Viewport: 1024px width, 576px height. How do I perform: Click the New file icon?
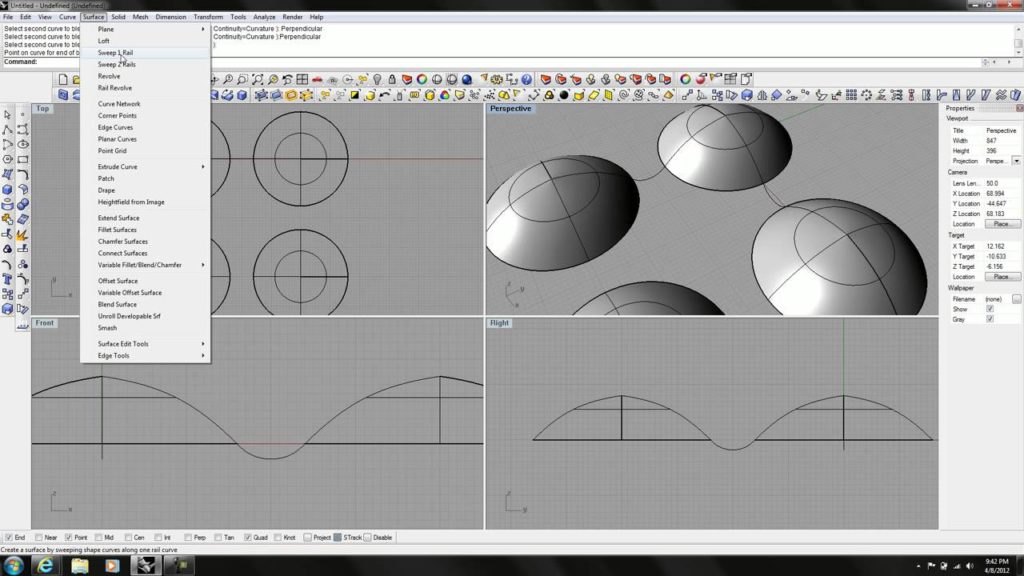(62, 80)
